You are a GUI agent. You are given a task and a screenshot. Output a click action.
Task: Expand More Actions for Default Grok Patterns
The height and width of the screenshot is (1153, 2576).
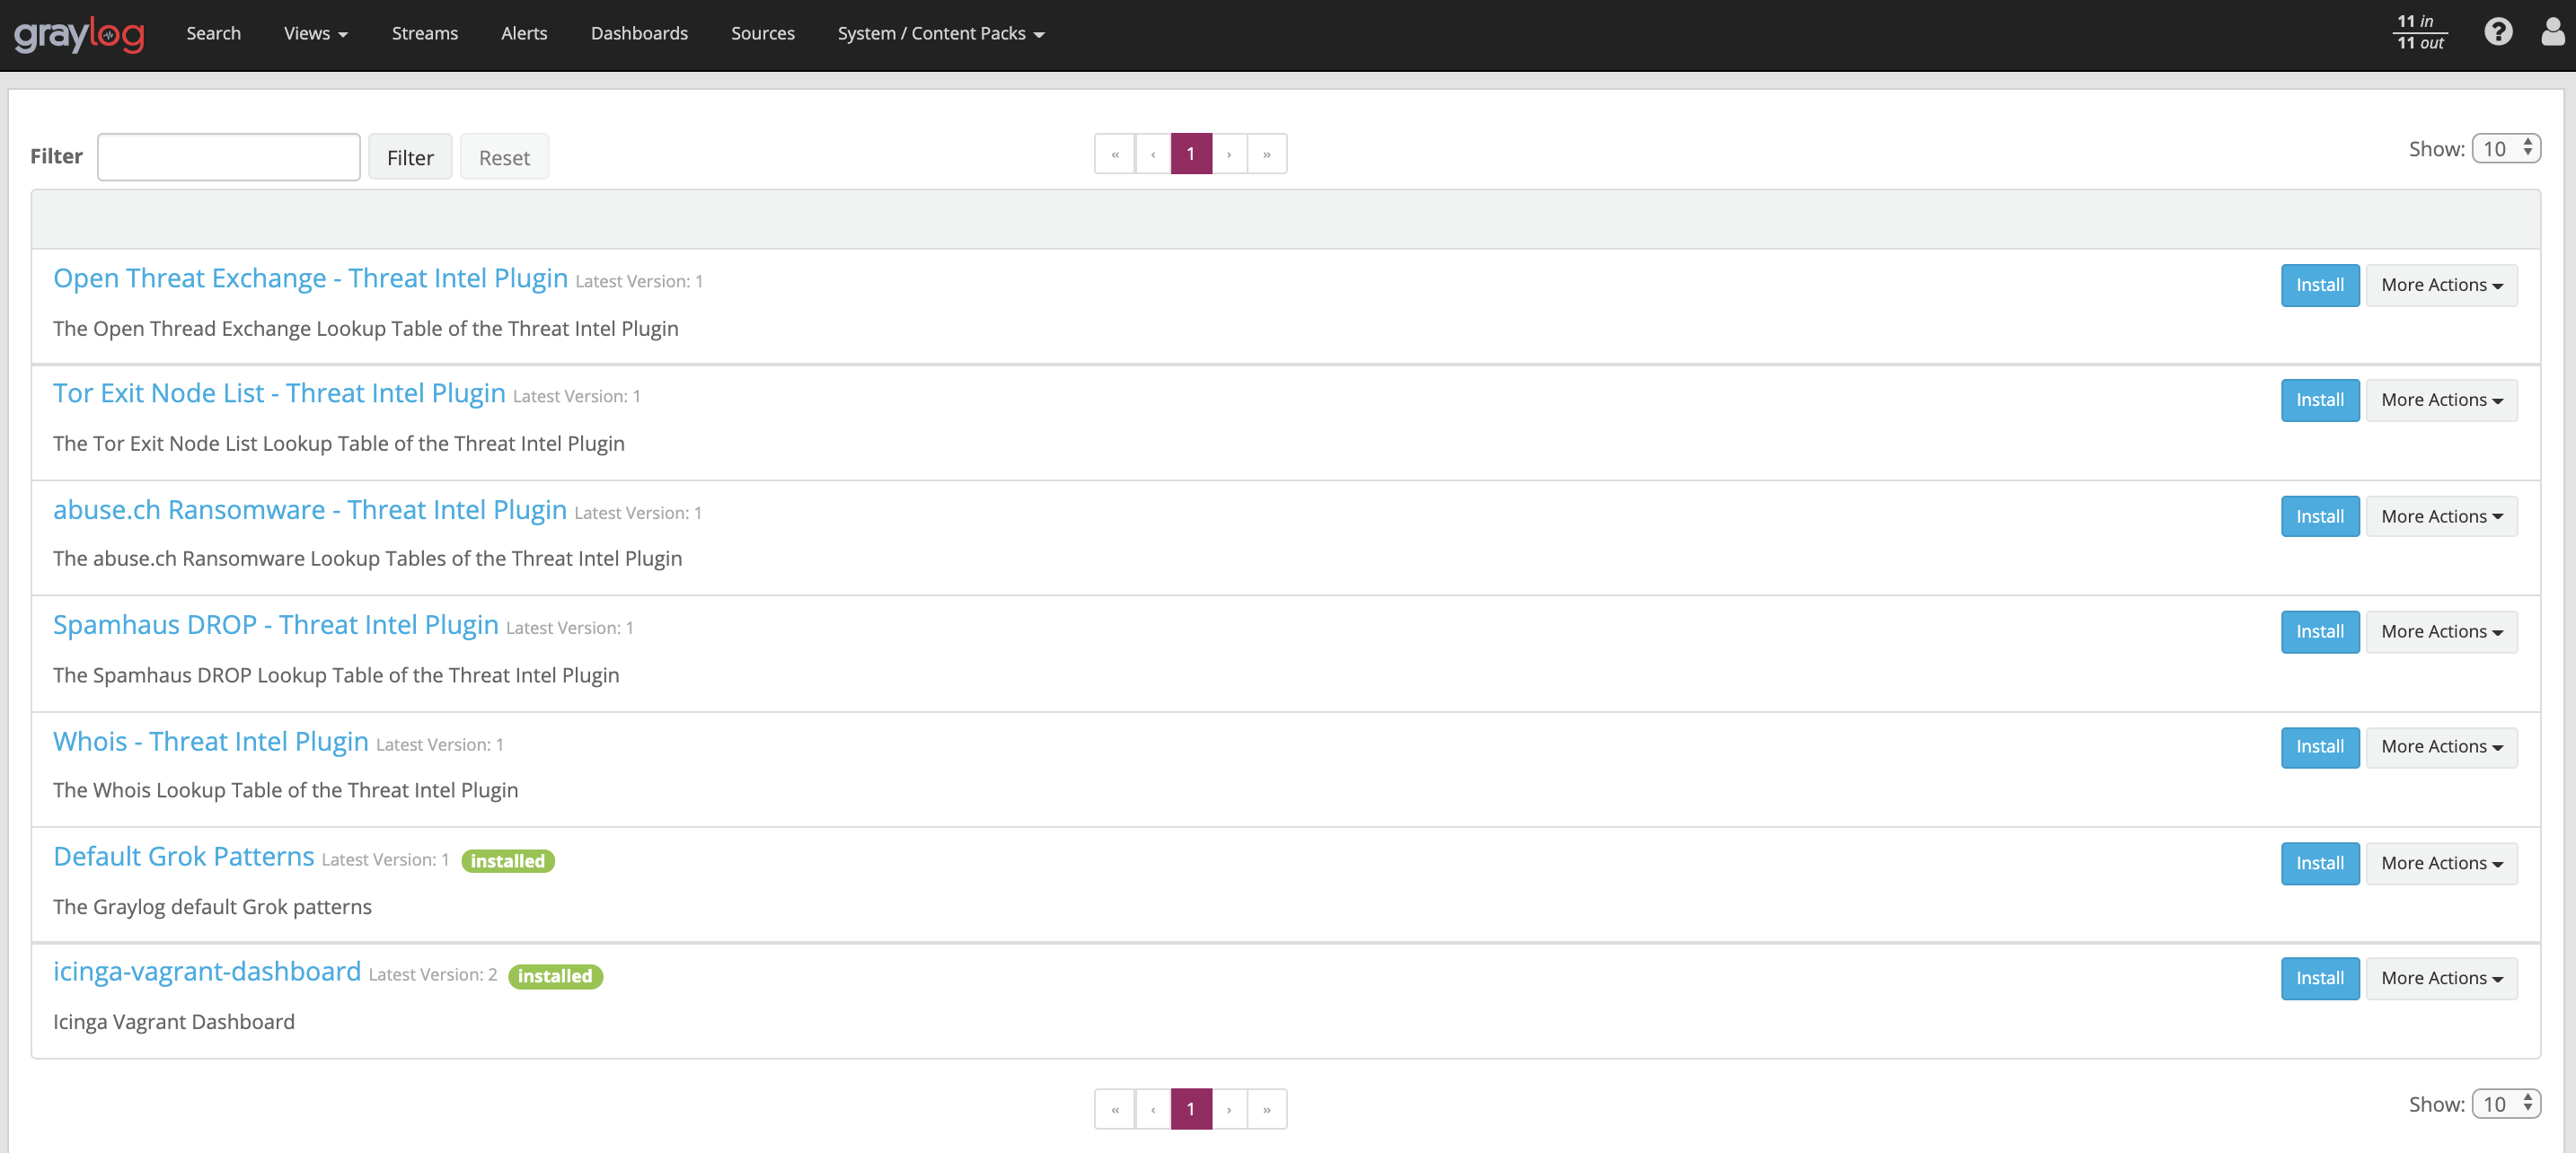2441,863
